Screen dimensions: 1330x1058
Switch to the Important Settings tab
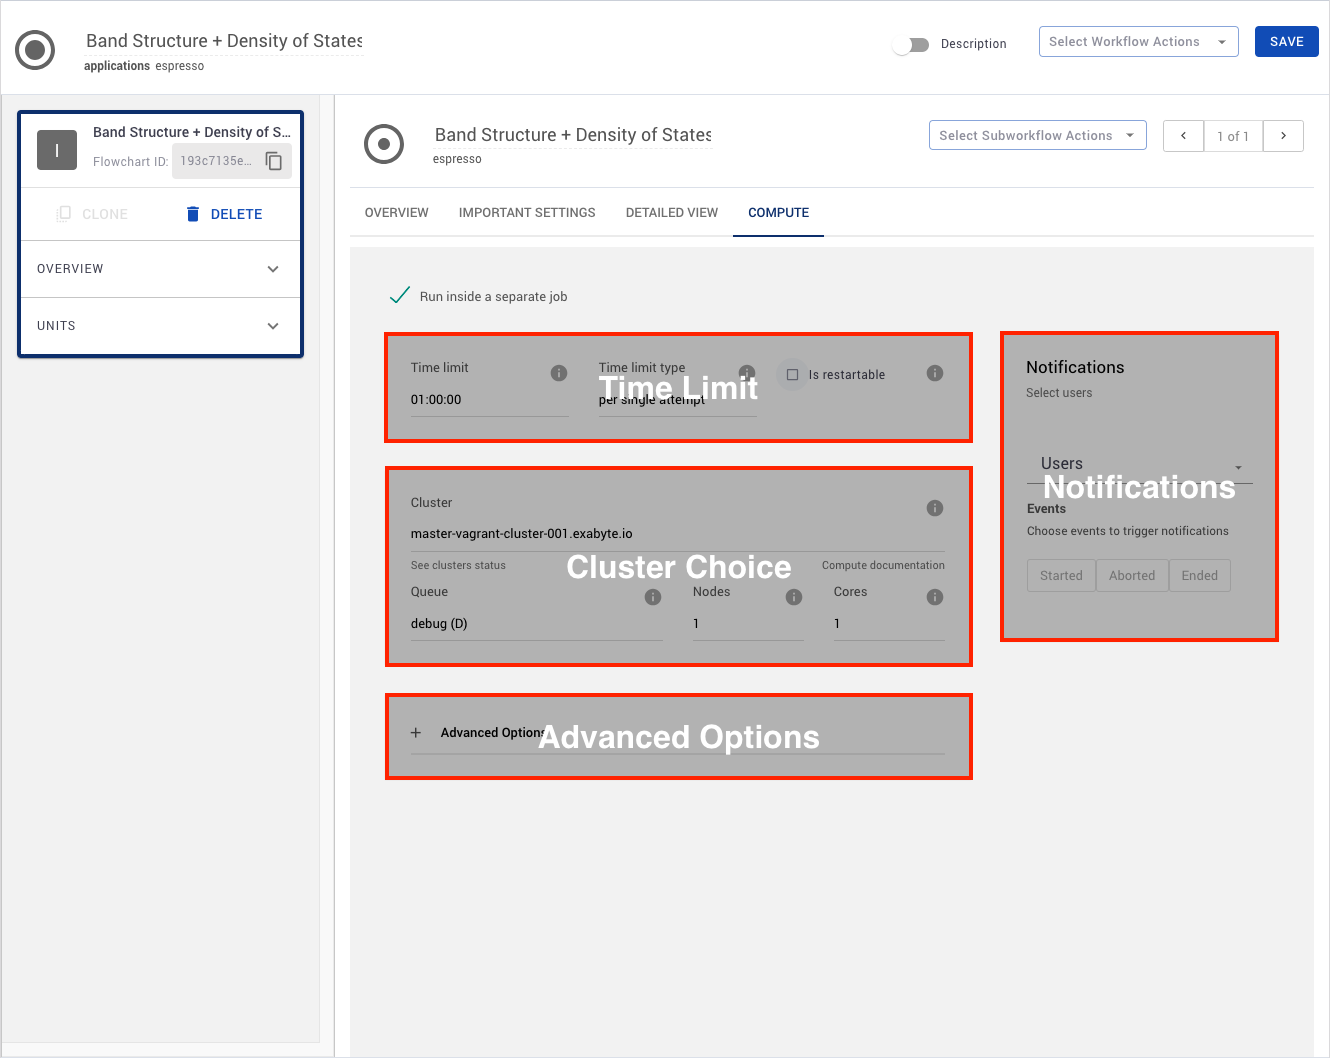pos(527,213)
